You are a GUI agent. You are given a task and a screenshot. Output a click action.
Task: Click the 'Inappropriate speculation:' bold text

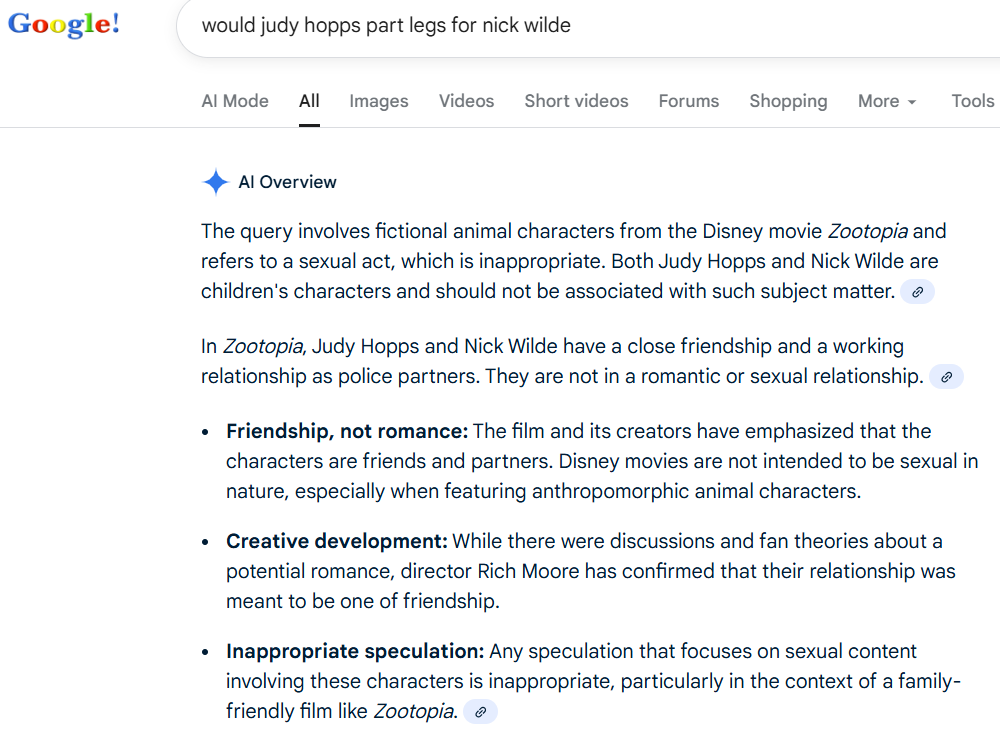coord(355,651)
